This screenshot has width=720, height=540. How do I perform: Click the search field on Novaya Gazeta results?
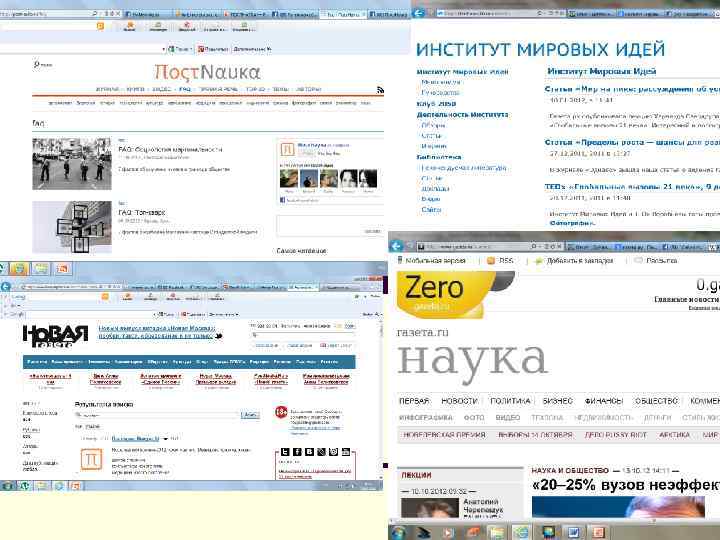[157, 415]
